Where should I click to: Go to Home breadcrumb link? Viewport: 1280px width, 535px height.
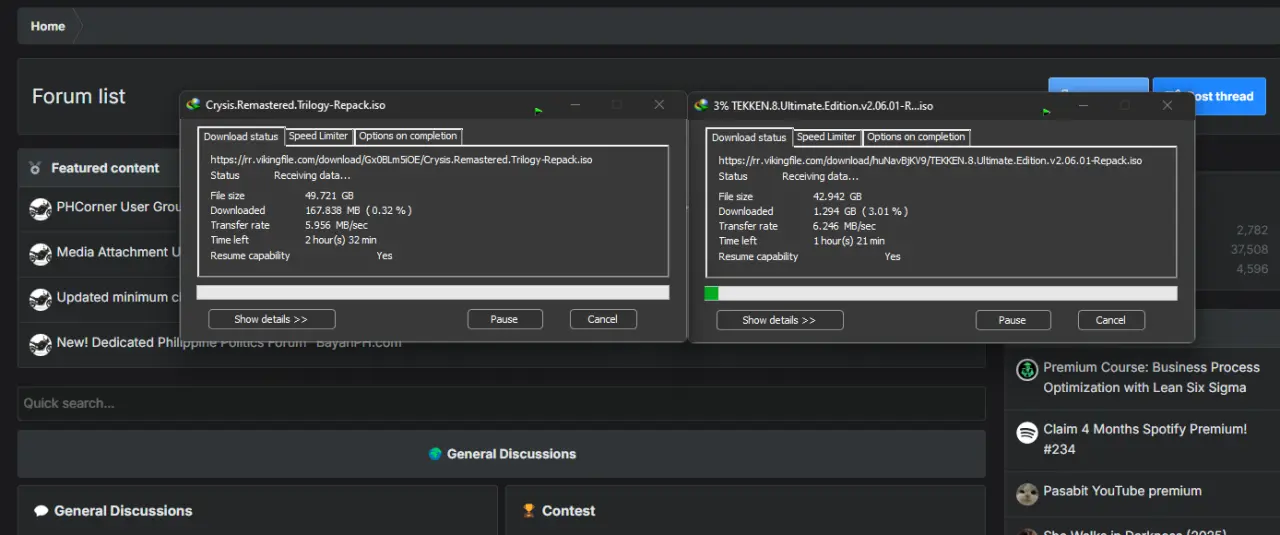coord(48,26)
